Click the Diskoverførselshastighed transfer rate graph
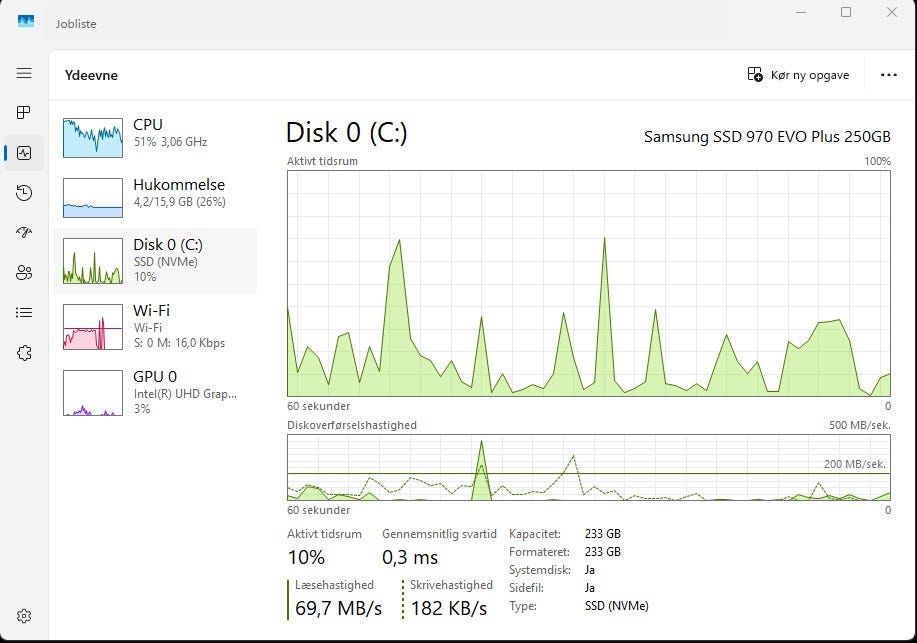 coord(589,467)
